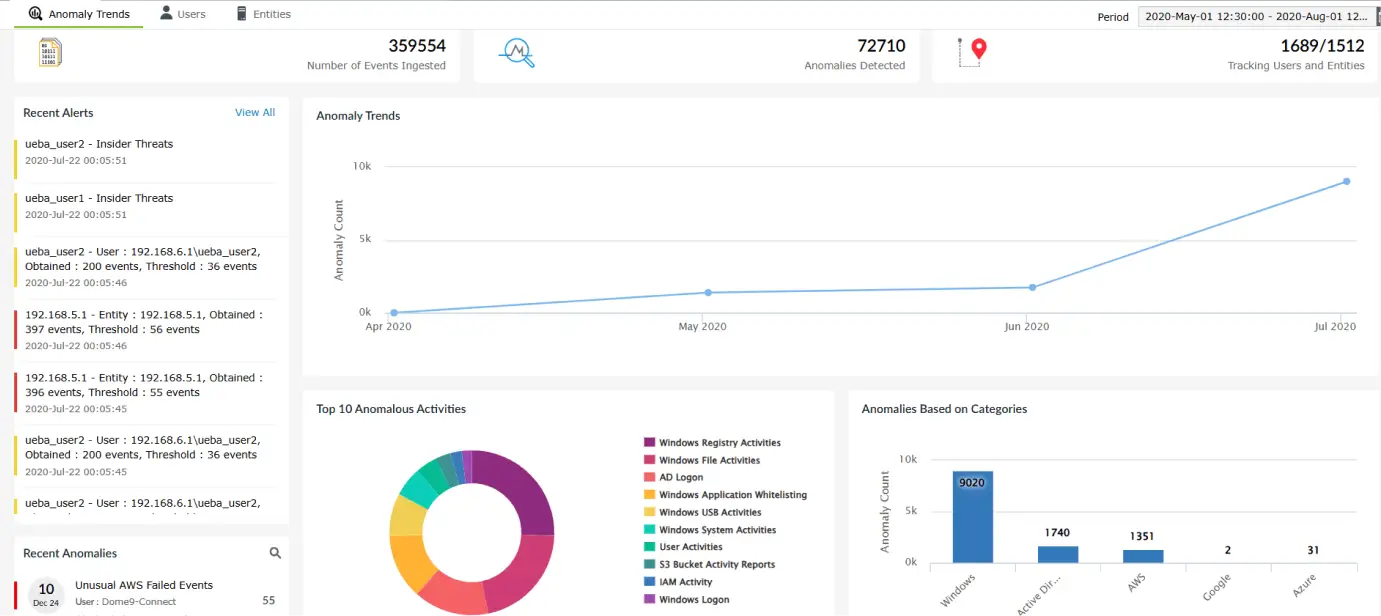
Task: Click the pink swatch for Windows File Activities
Action: point(651,459)
